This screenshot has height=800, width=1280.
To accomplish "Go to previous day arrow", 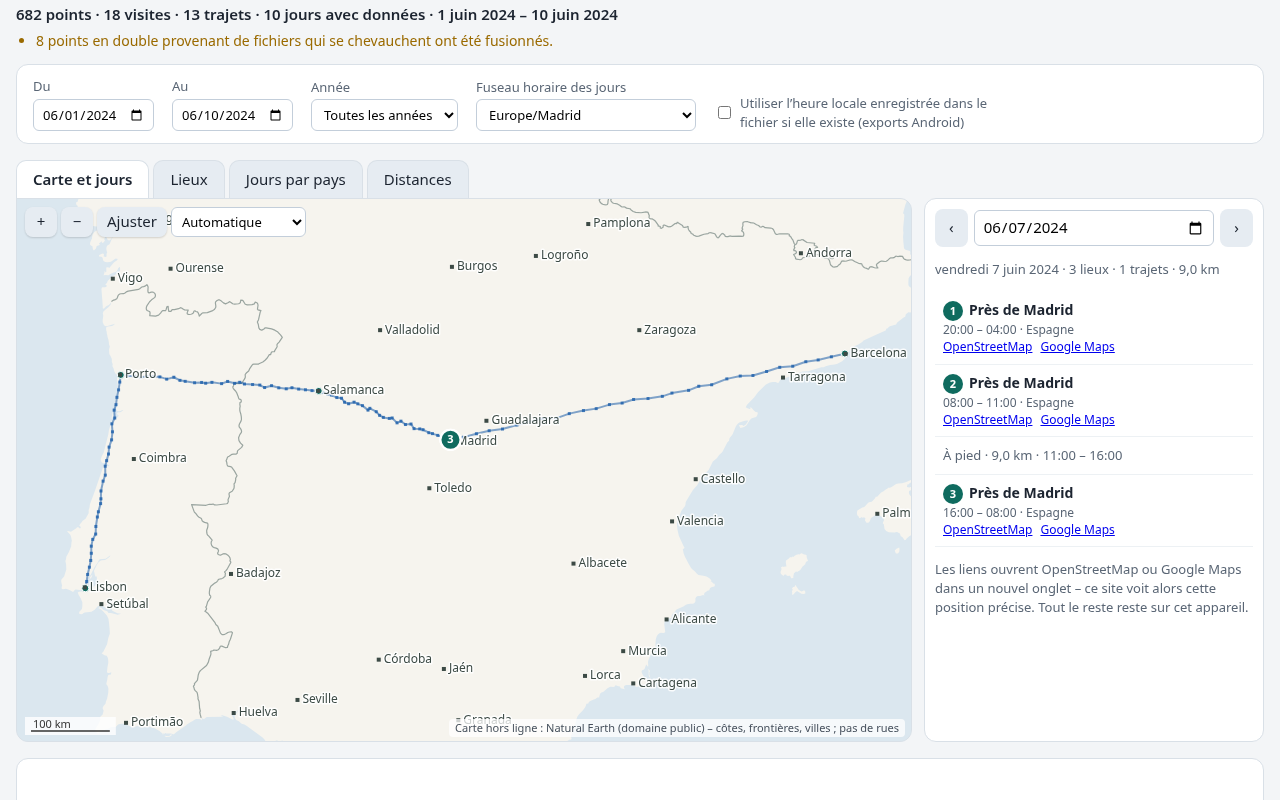I will [x=951, y=228].
